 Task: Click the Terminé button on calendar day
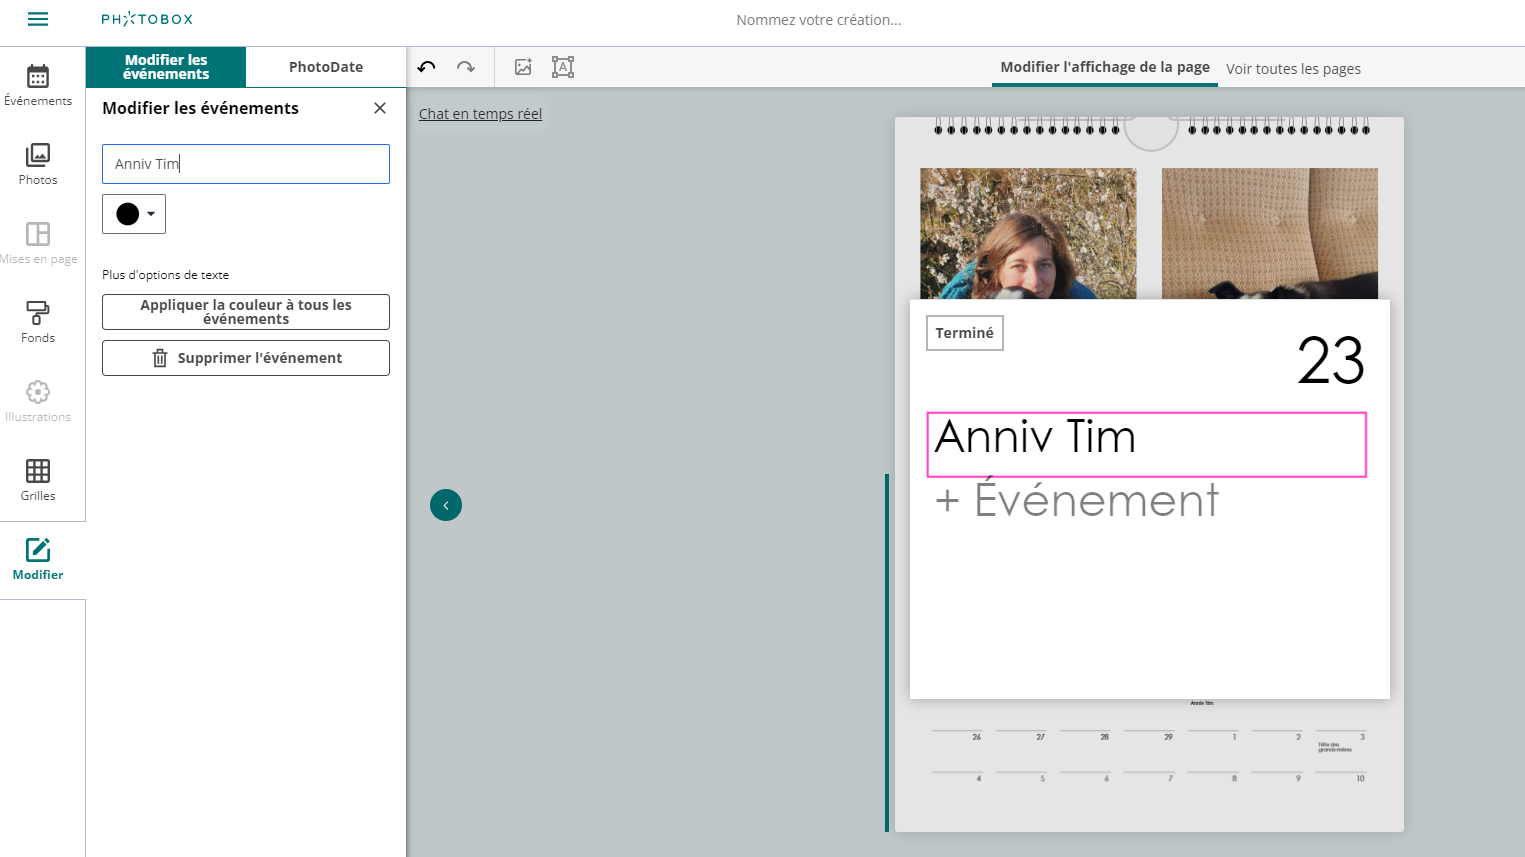click(x=965, y=333)
